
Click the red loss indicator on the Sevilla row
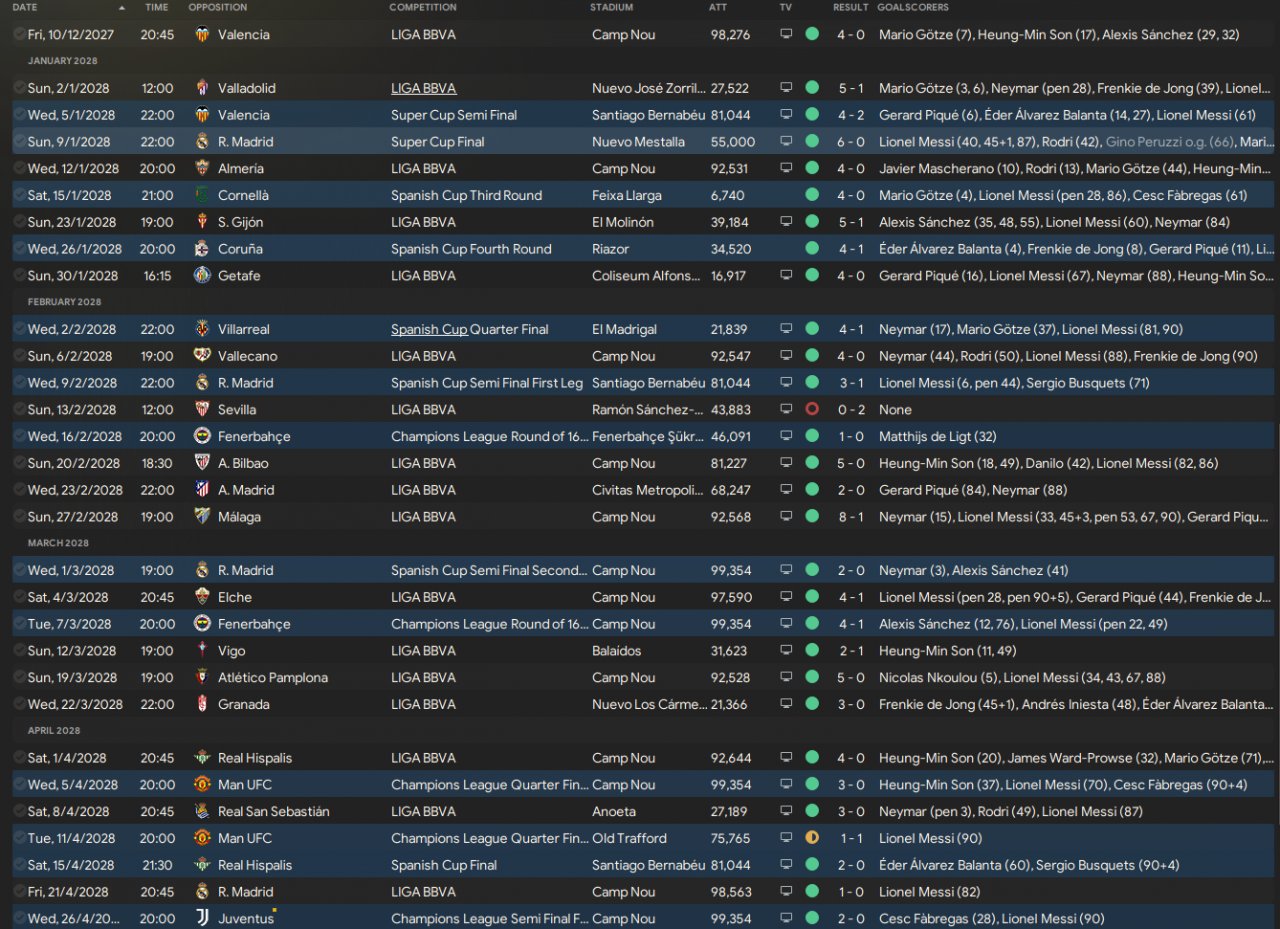point(812,409)
